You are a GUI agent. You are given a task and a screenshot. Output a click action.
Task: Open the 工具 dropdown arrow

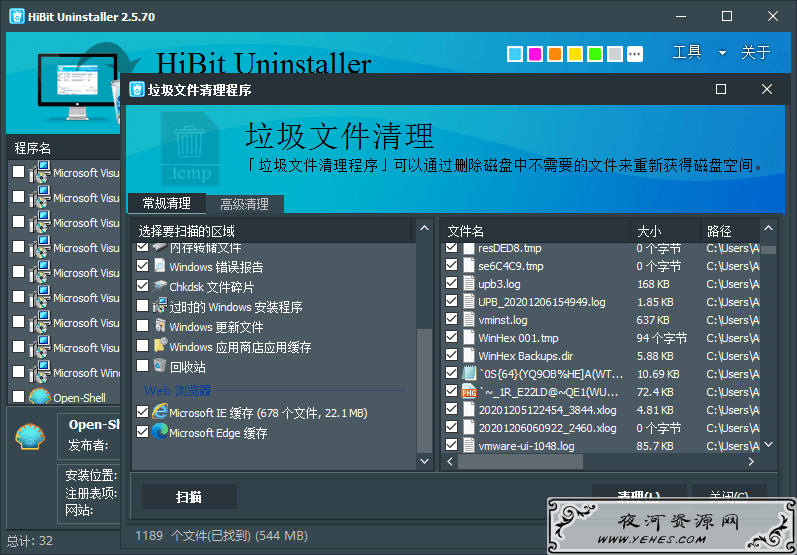coord(722,52)
